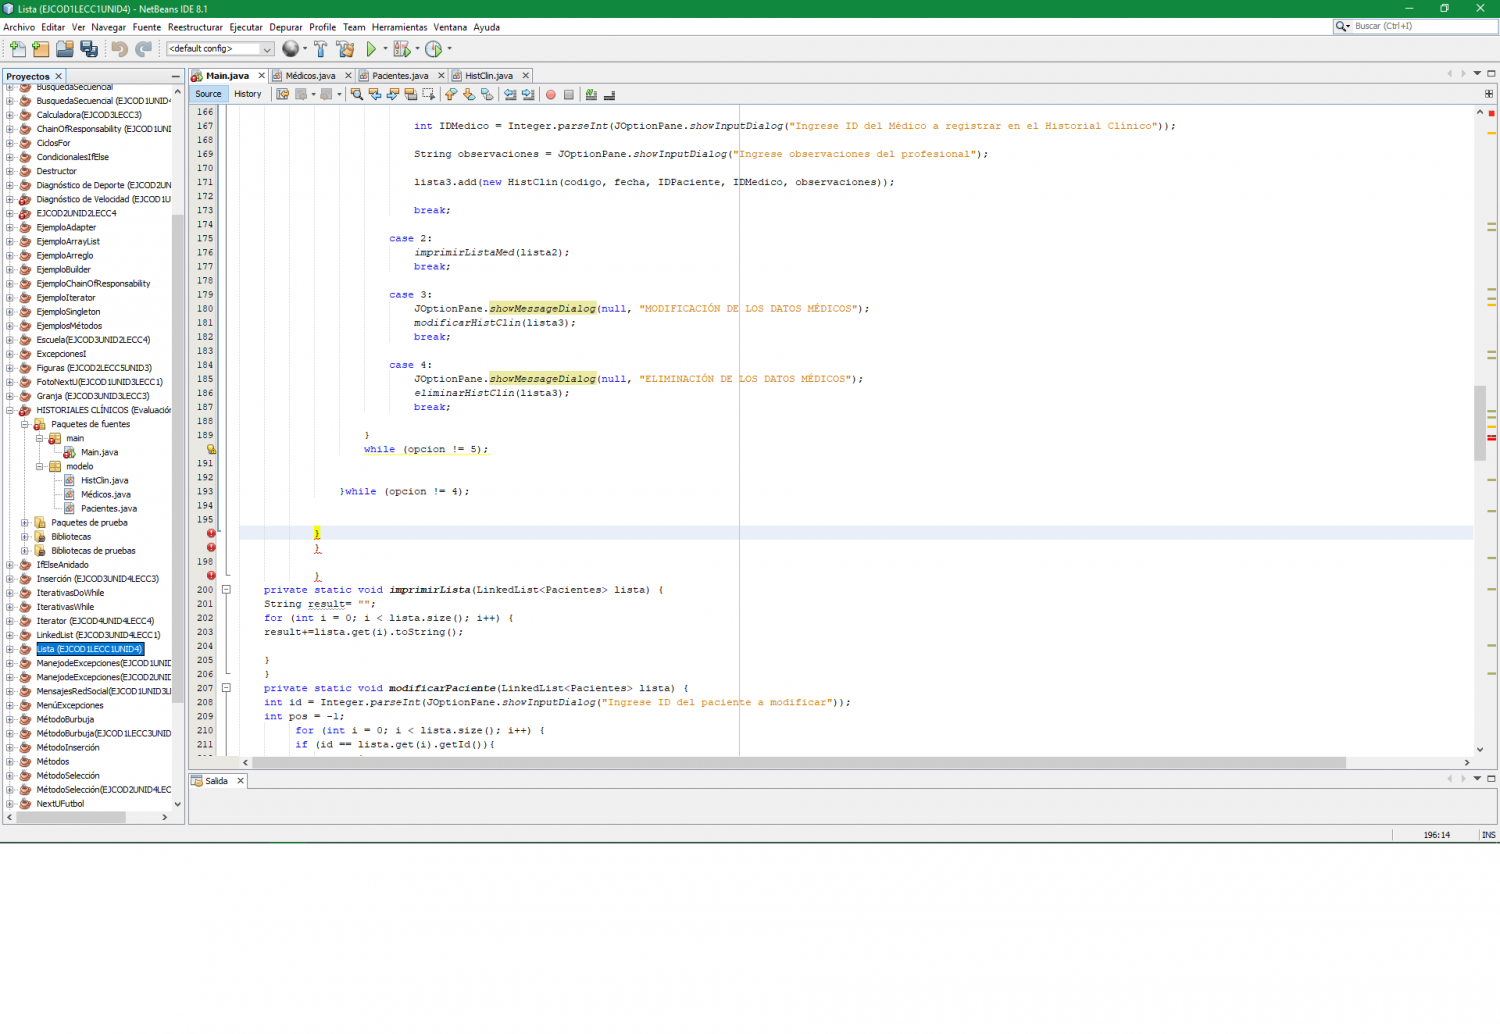This screenshot has width=1500, height=1034.
Task: Click the INS insert mode indicator
Action: [x=1488, y=835]
